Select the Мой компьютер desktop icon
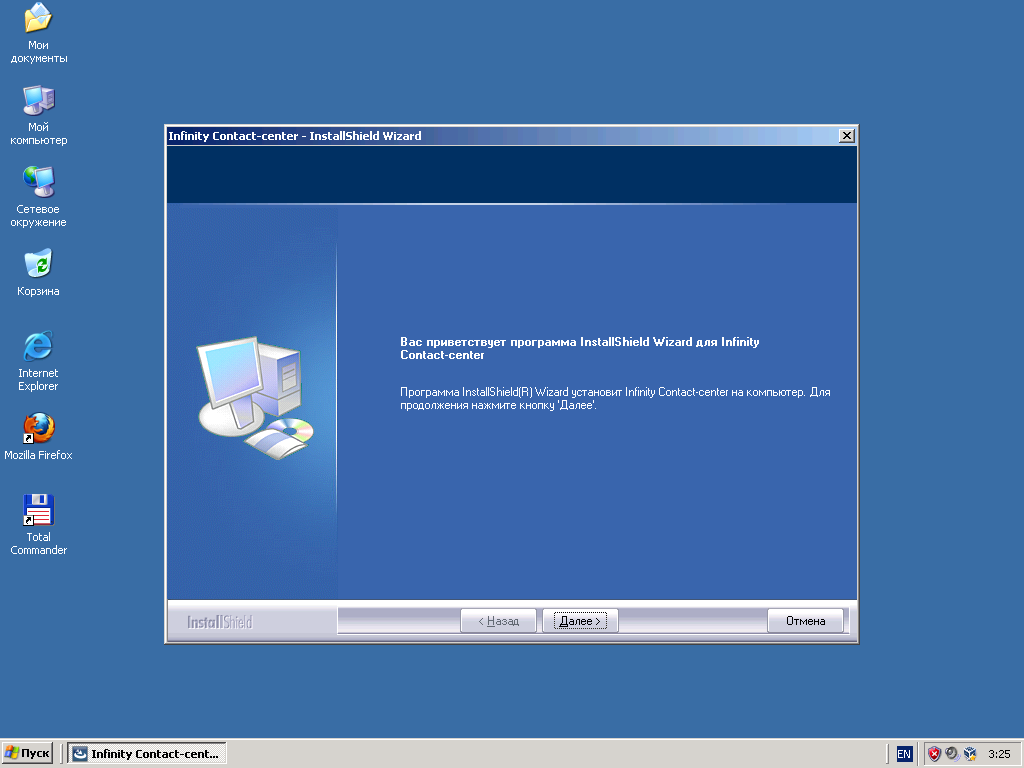The width and height of the screenshot is (1024, 768). coord(38,115)
